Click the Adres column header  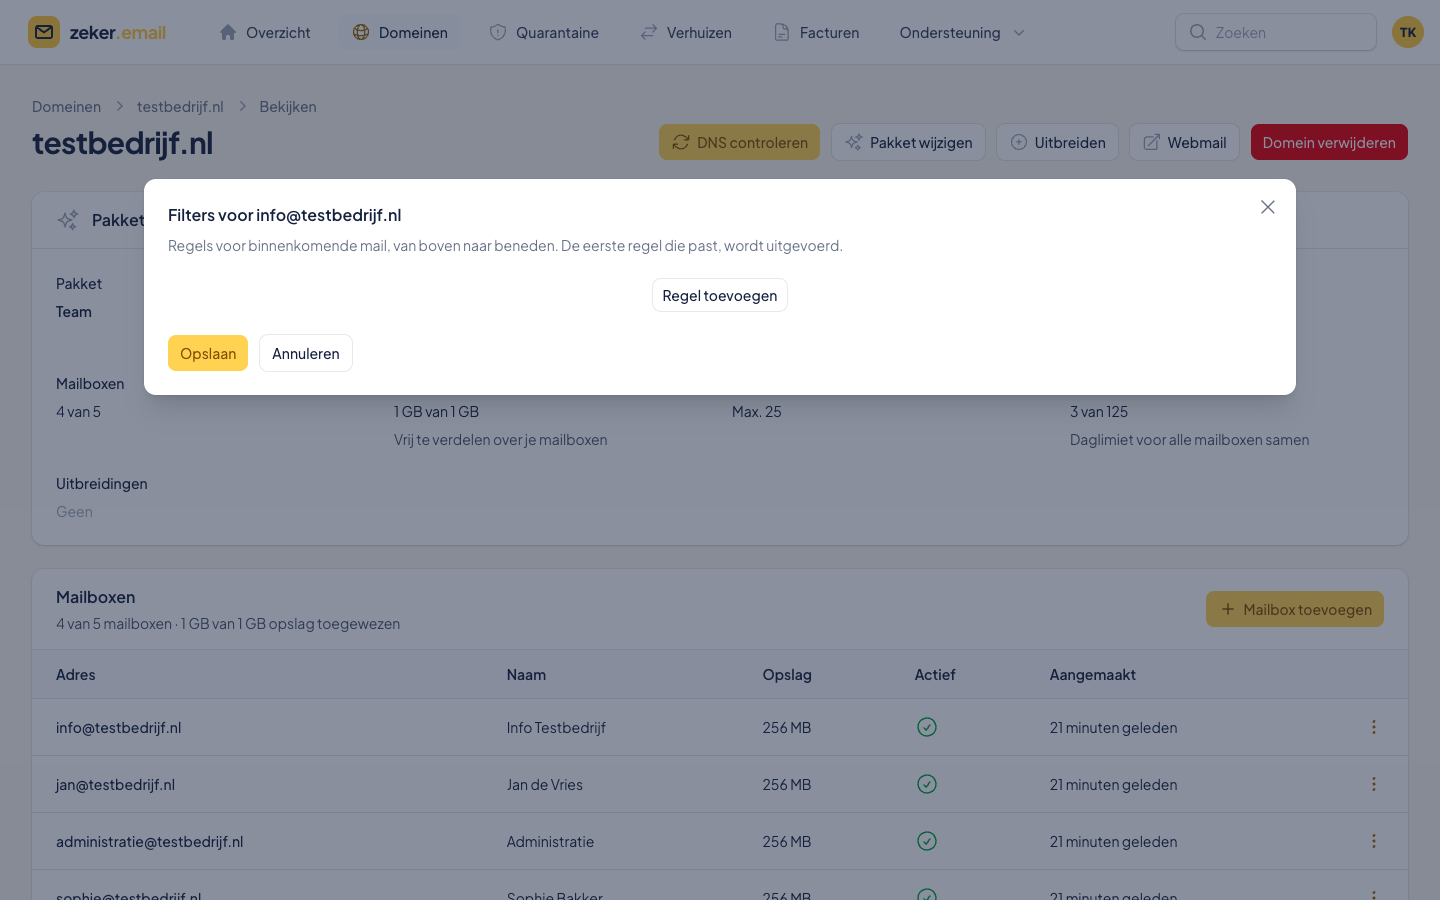(x=76, y=674)
